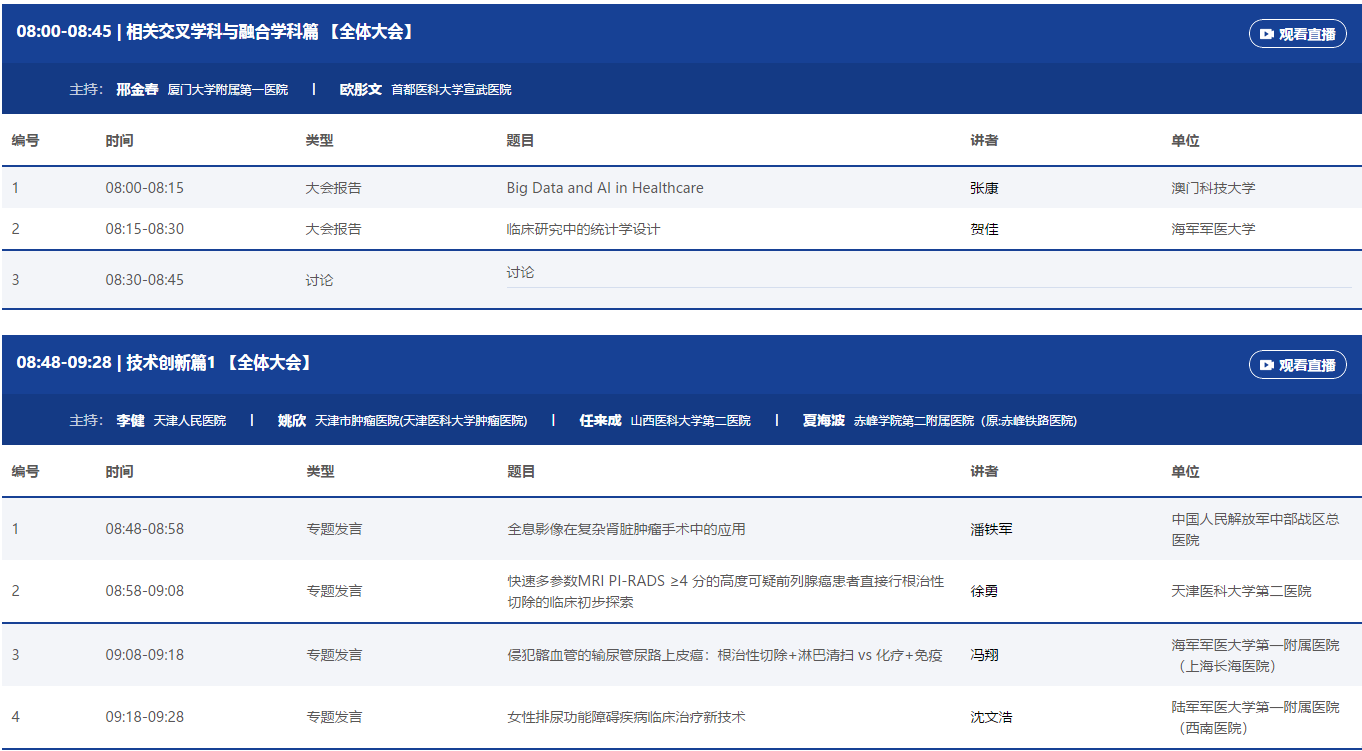Image resolution: width=1362 pixels, height=751 pixels.
Task: Watch live stream of 技术创新篇1 session
Action: tap(1297, 365)
